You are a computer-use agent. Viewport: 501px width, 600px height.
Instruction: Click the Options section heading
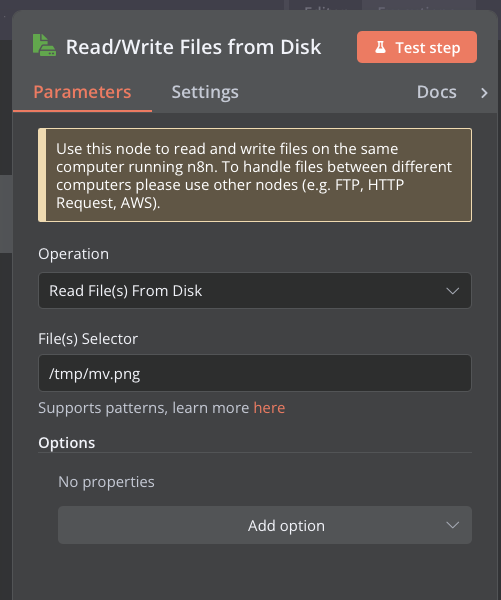coord(67,443)
